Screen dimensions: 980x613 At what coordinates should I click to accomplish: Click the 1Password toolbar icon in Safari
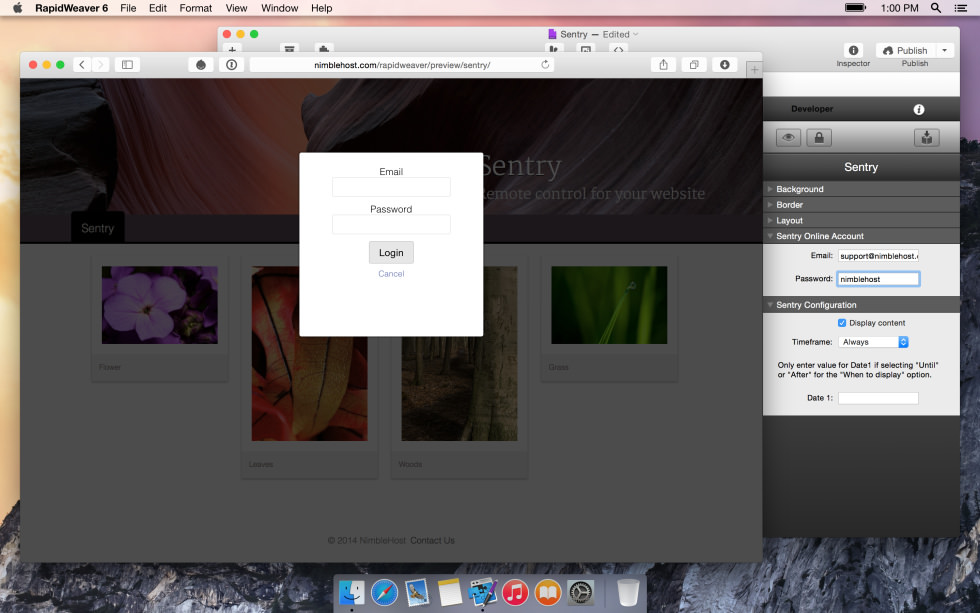click(x=231, y=64)
